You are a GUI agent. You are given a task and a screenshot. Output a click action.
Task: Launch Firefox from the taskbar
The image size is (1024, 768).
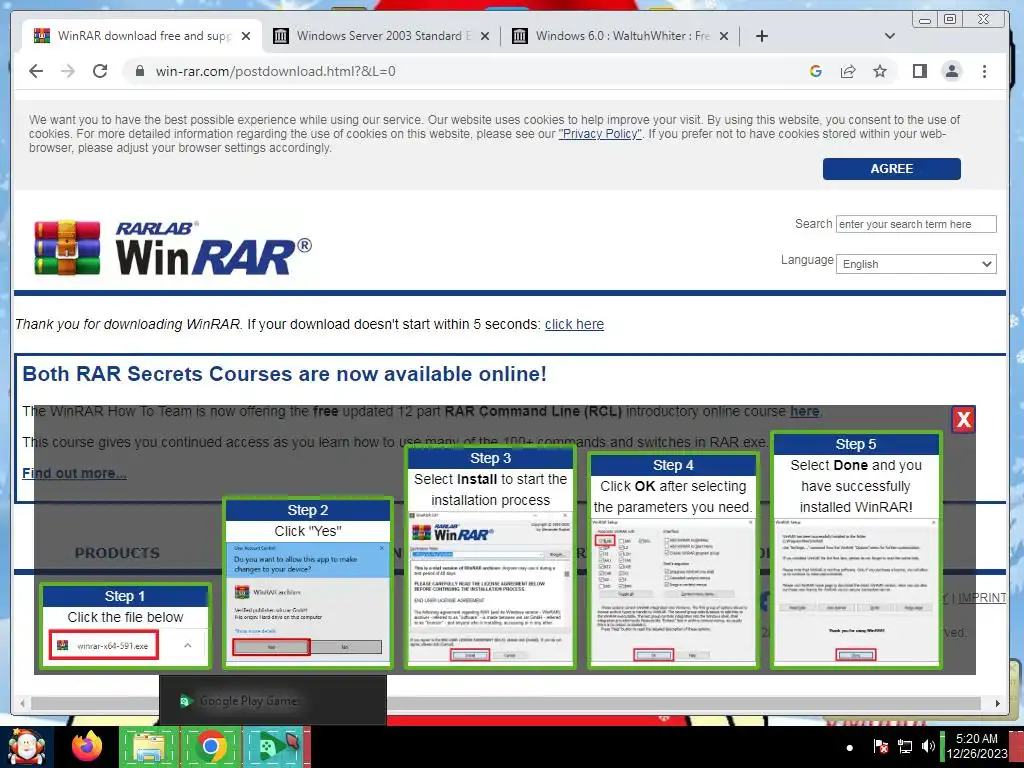pyautogui.click(x=87, y=746)
